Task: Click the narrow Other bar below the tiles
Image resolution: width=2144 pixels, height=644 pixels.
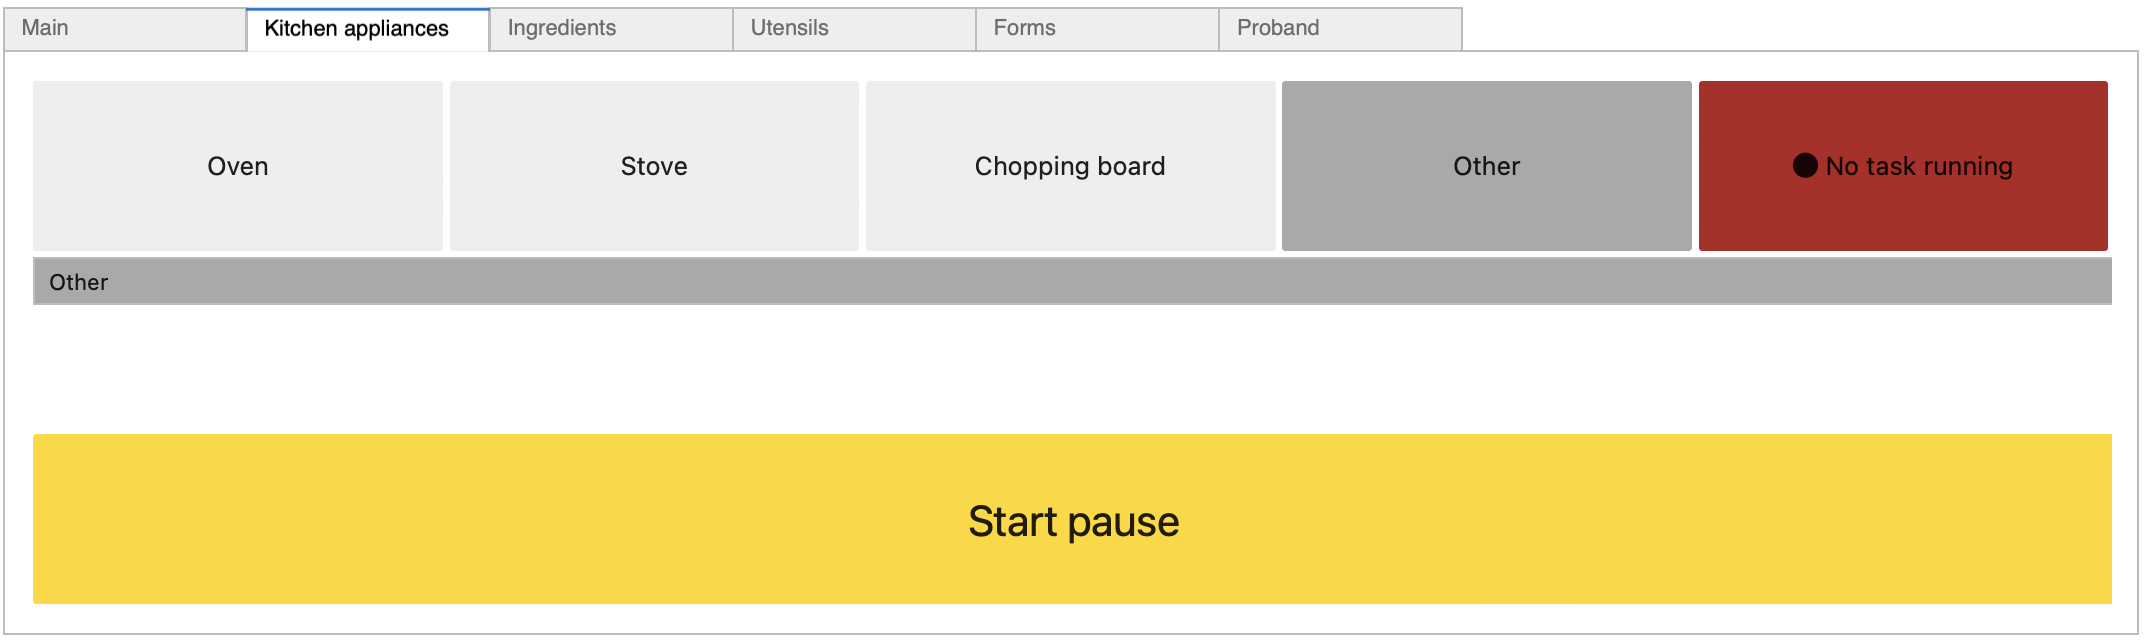Action: [x=1070, y=281]
